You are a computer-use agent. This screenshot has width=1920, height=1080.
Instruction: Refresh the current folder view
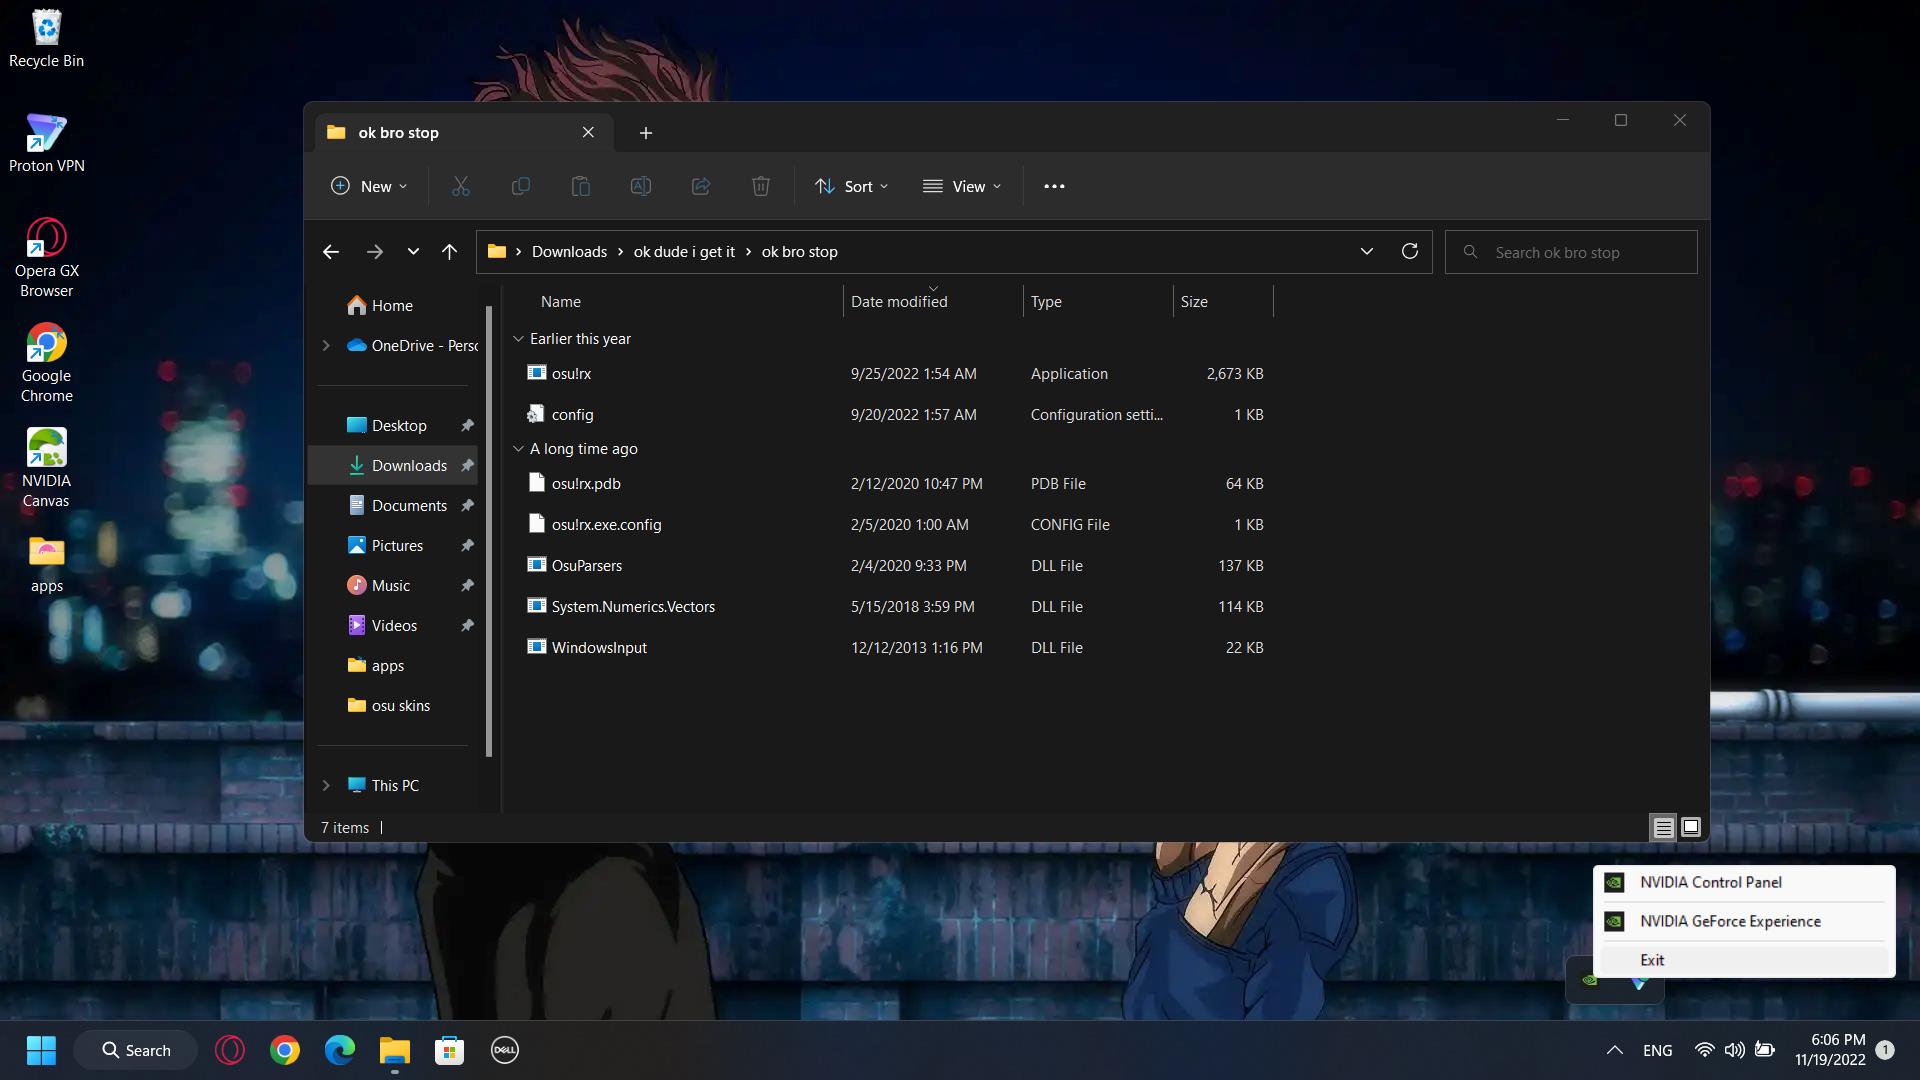coord(1410,251)
